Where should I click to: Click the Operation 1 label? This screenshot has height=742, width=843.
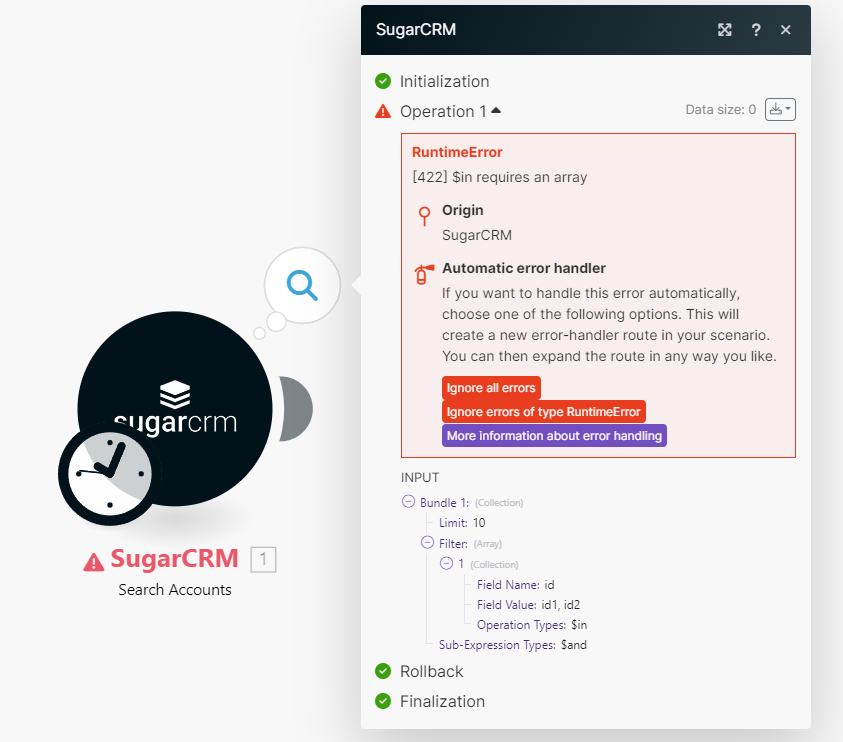click(x=443, y=111)
